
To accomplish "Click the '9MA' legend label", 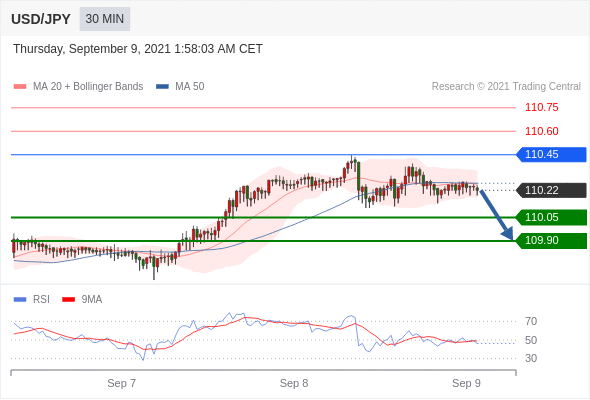I will (x=92, y=300).
